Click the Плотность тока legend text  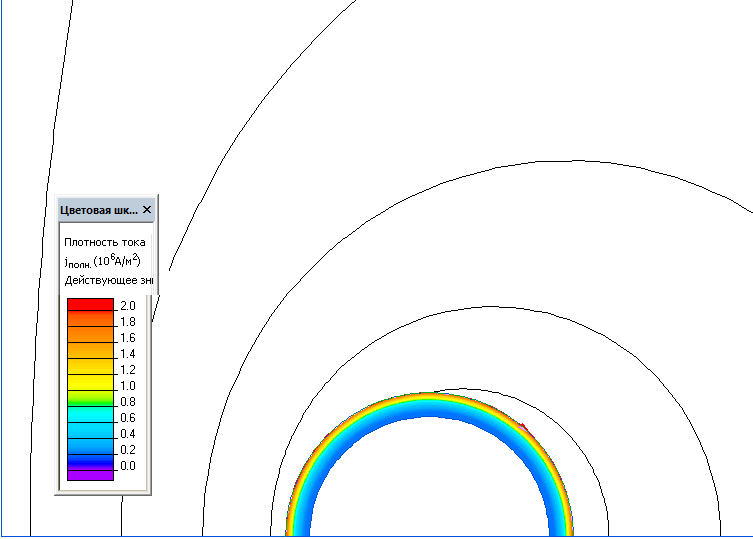tap(104, 242)
